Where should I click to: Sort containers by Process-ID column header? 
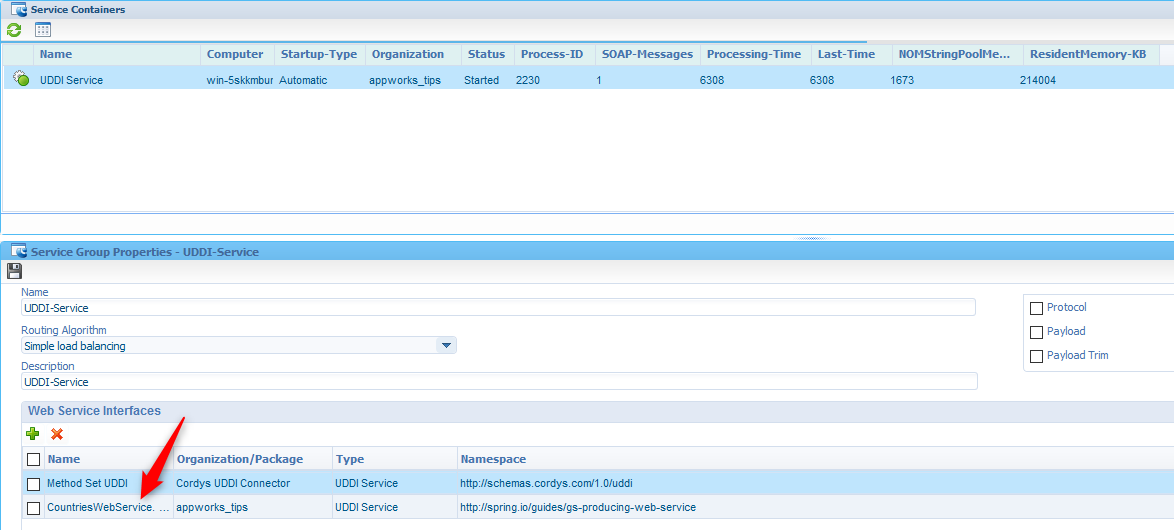tap(551, 54)
